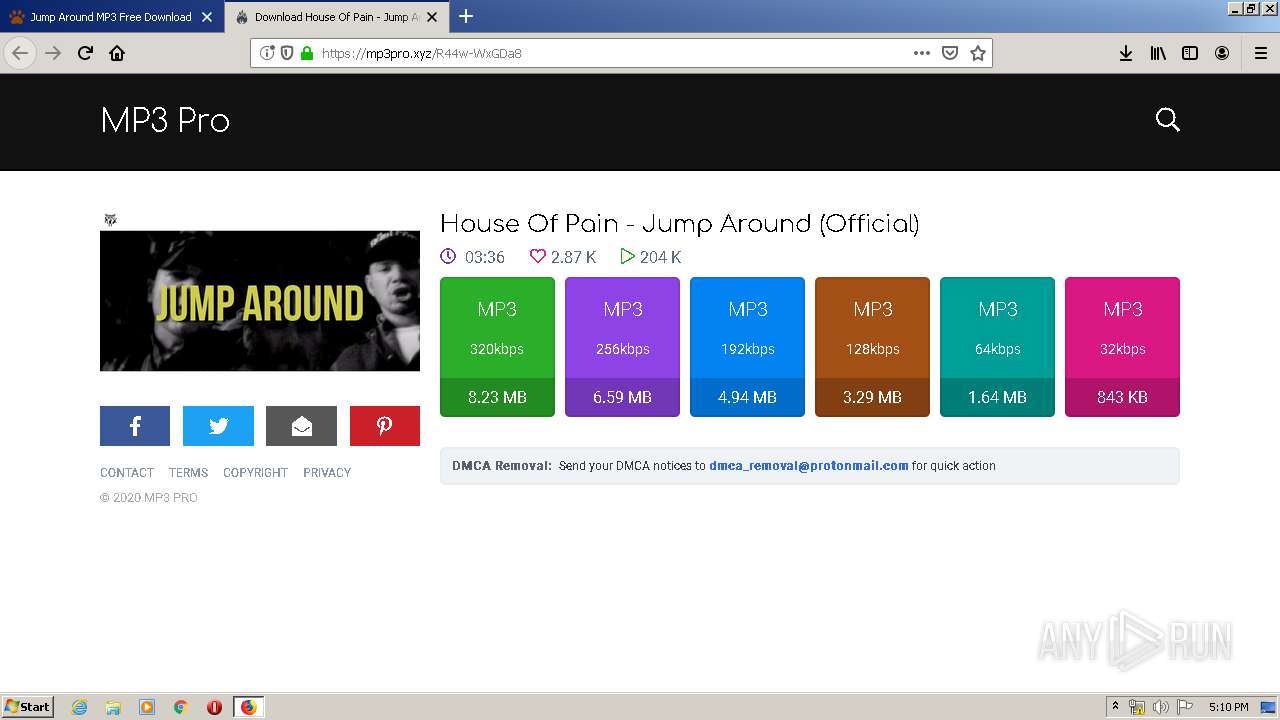The image size is (1280, 720).
Task: Download the 192kbps MP3
Action: tap(747, 347)
